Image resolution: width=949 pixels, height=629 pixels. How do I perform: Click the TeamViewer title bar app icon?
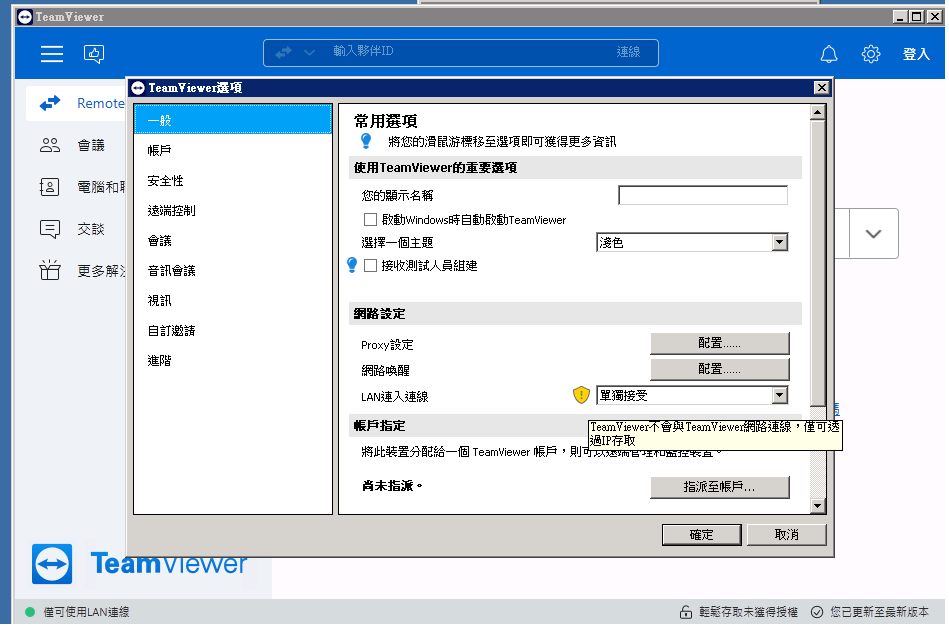click(x=25, y=17)
